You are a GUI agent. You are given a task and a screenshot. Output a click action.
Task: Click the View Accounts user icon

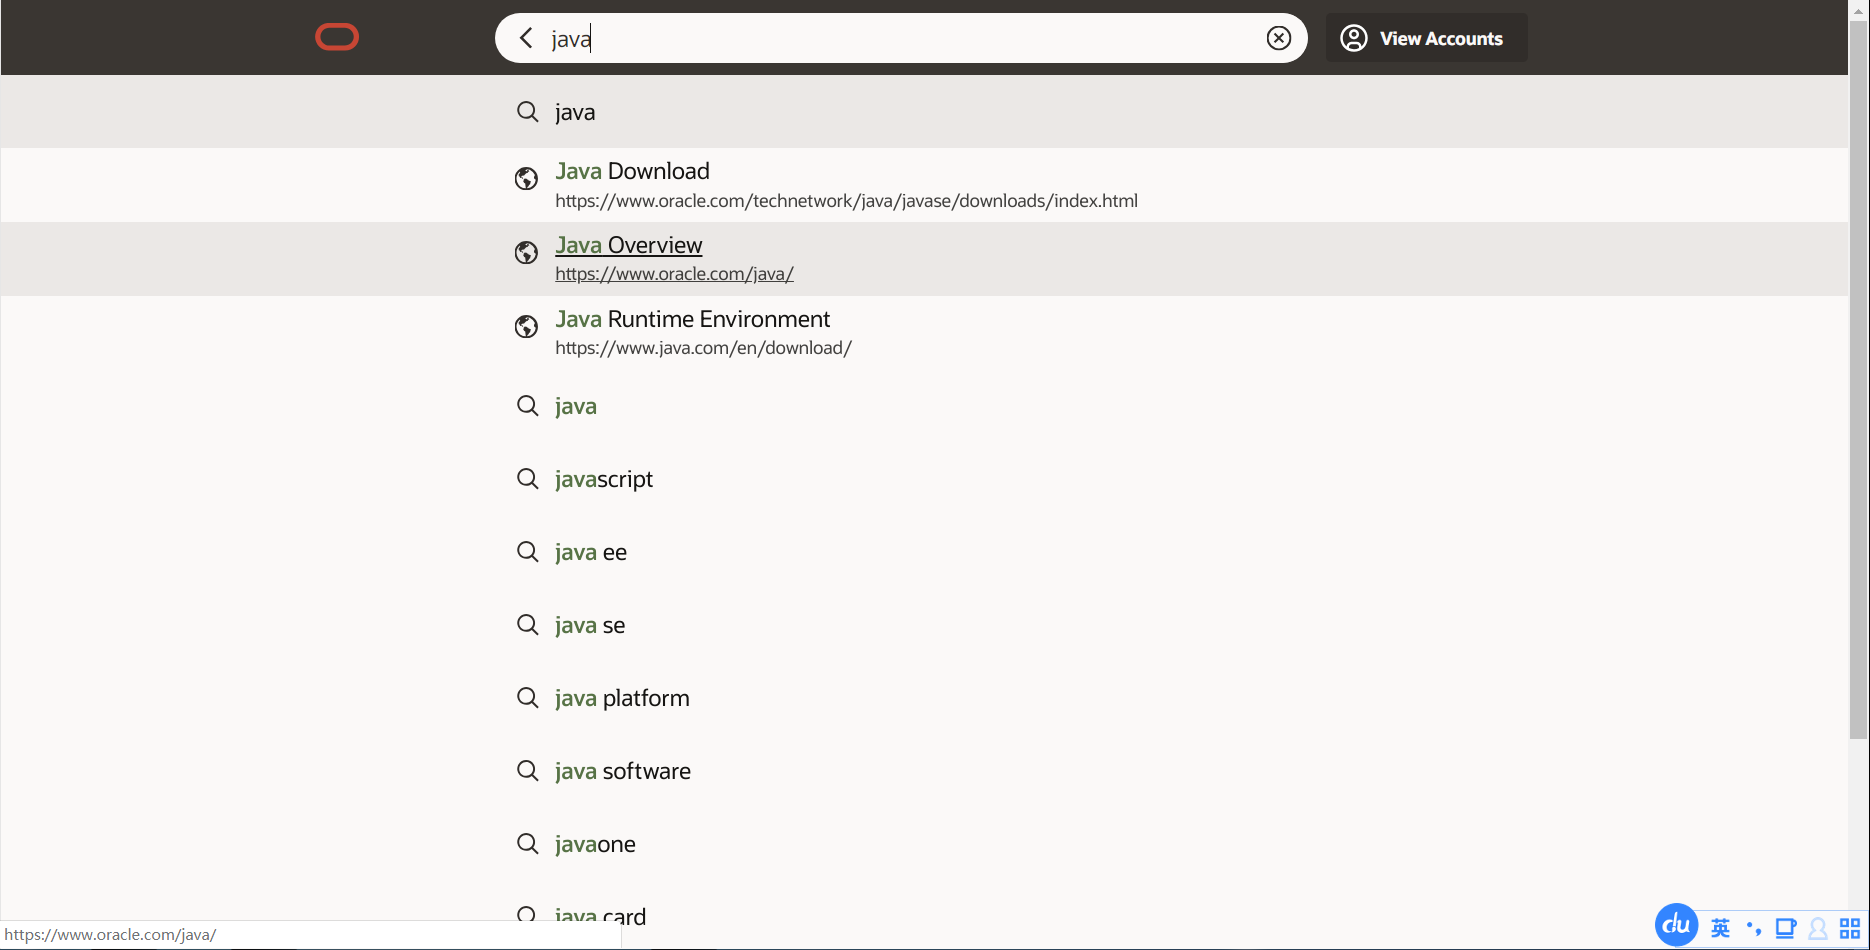coord(1354,38)
